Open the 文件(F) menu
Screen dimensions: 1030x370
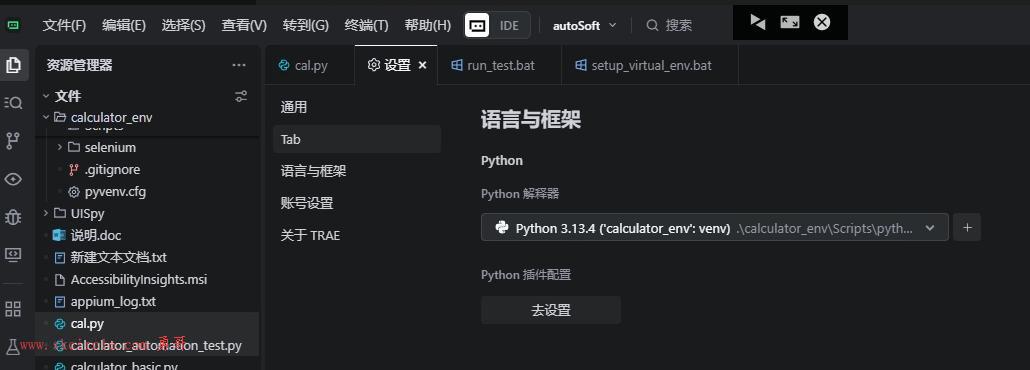coord(64,26)
